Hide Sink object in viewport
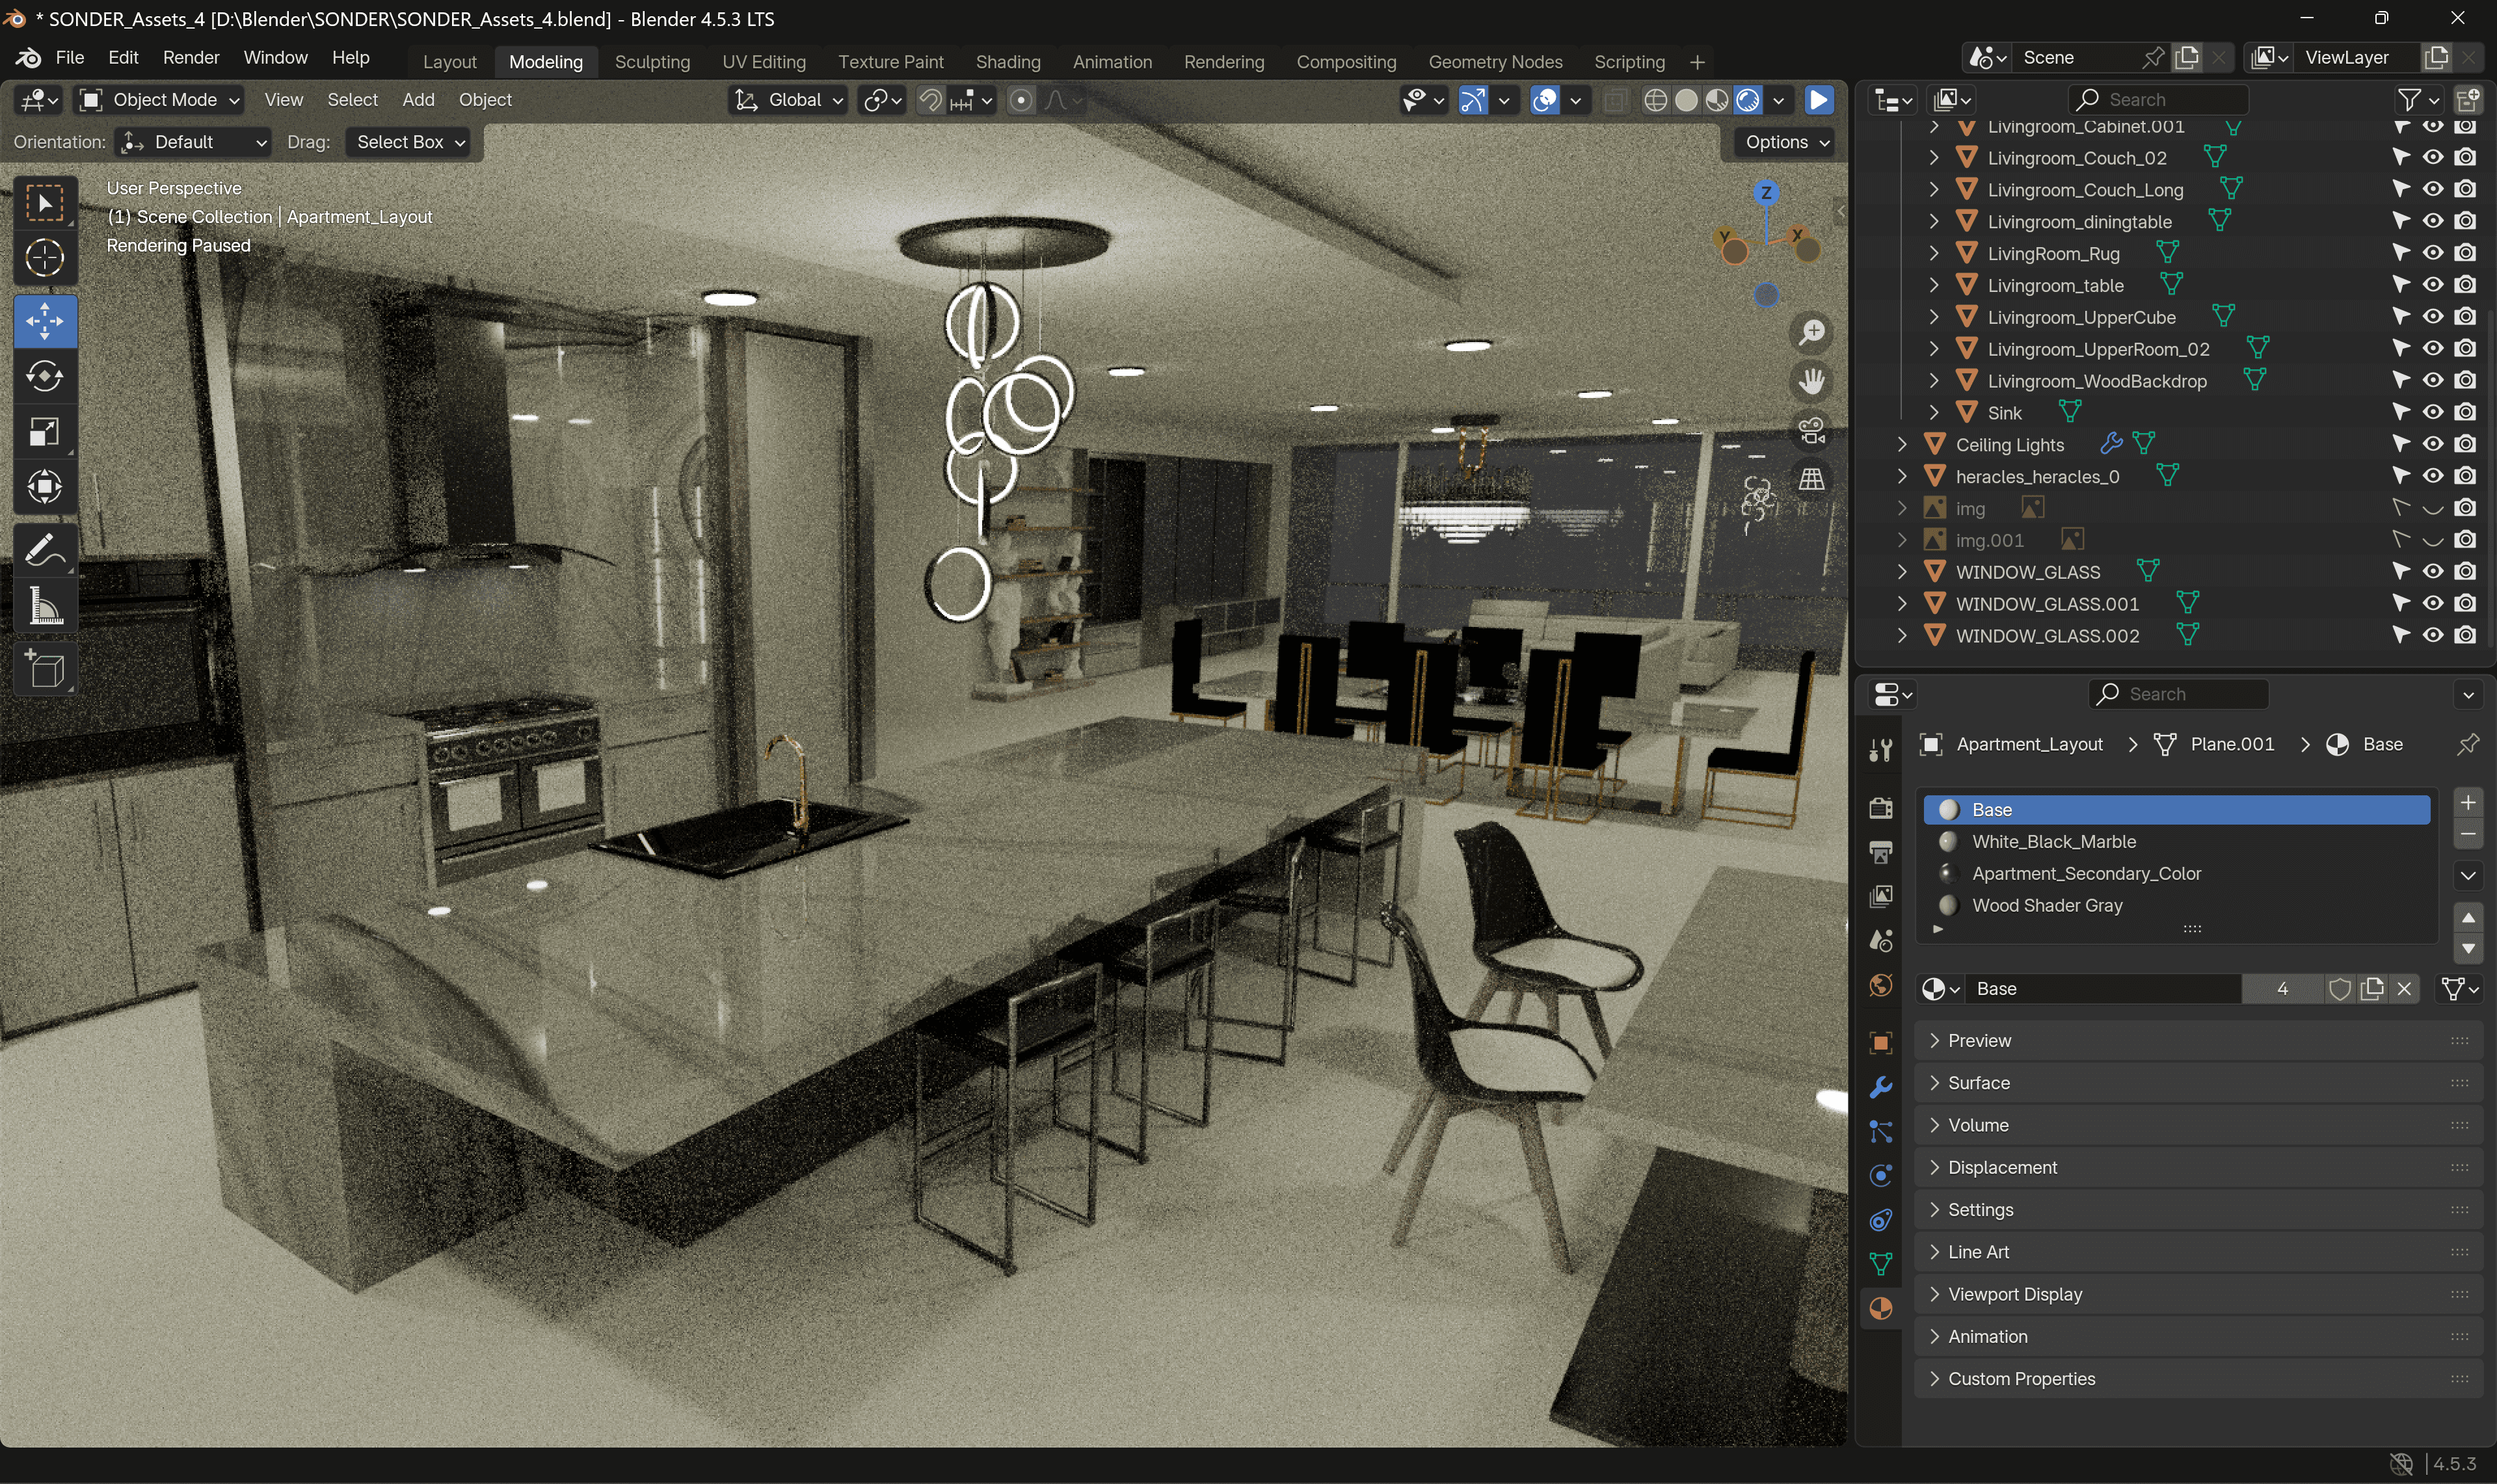The image size is (2497, 1484). (x=2432, y=412)
